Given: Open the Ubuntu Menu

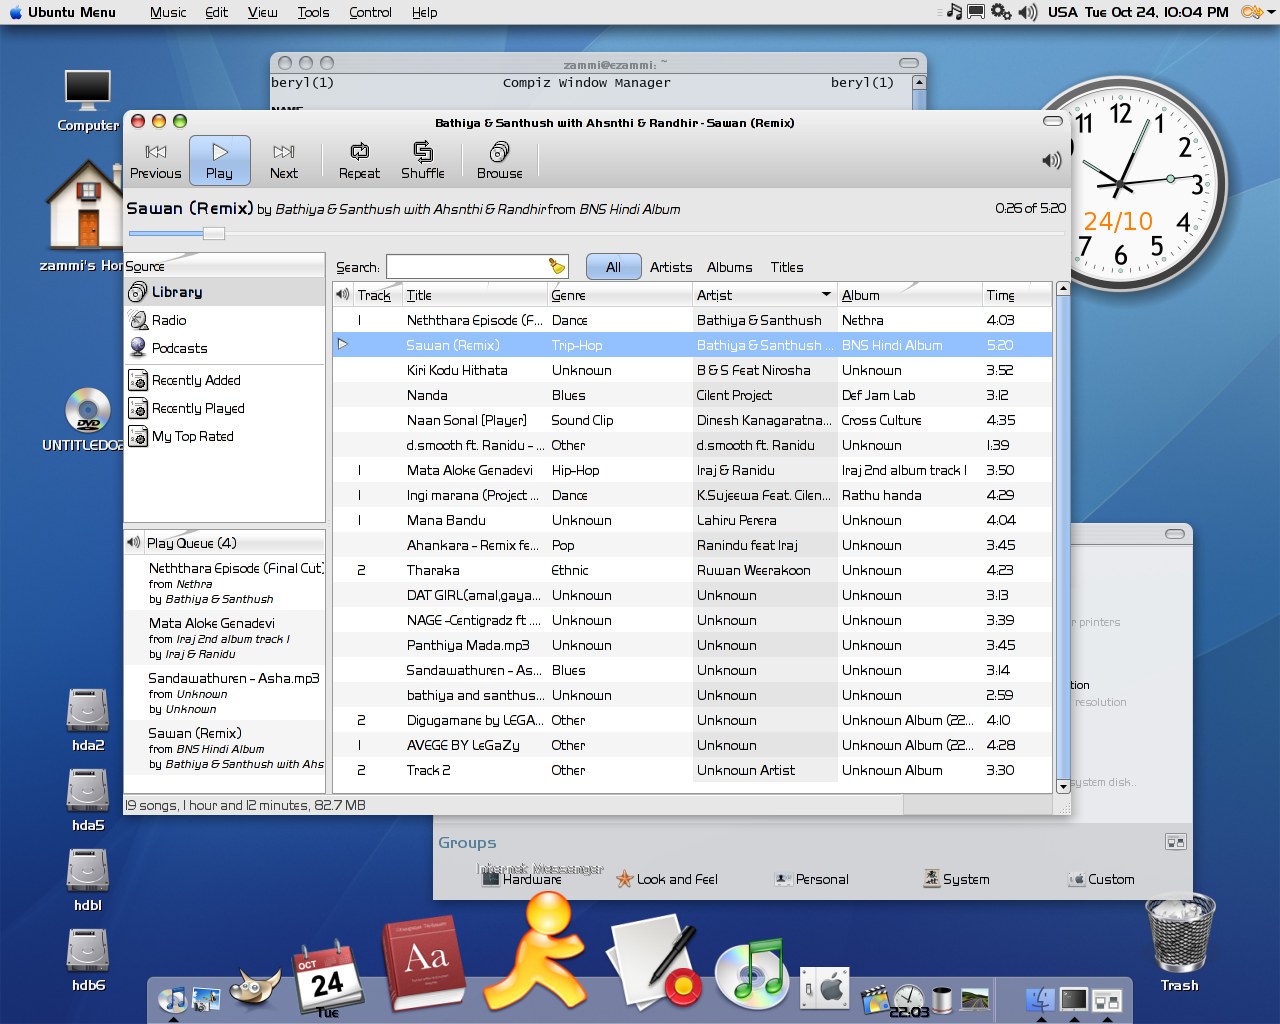Looking at the screenshot, I should (63, 12).
